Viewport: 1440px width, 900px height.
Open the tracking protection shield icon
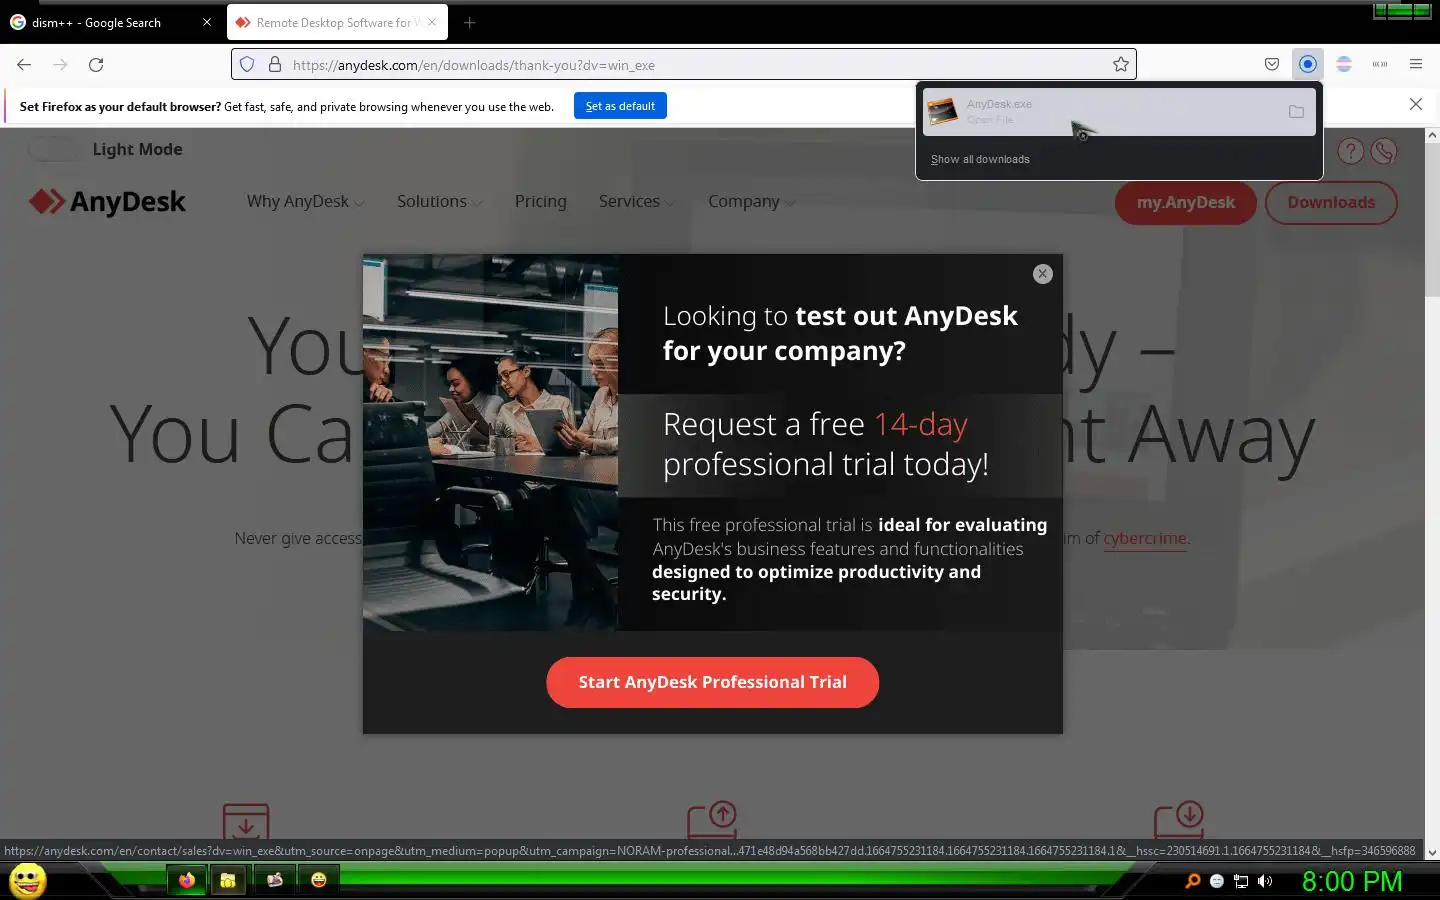click(248, 64)
